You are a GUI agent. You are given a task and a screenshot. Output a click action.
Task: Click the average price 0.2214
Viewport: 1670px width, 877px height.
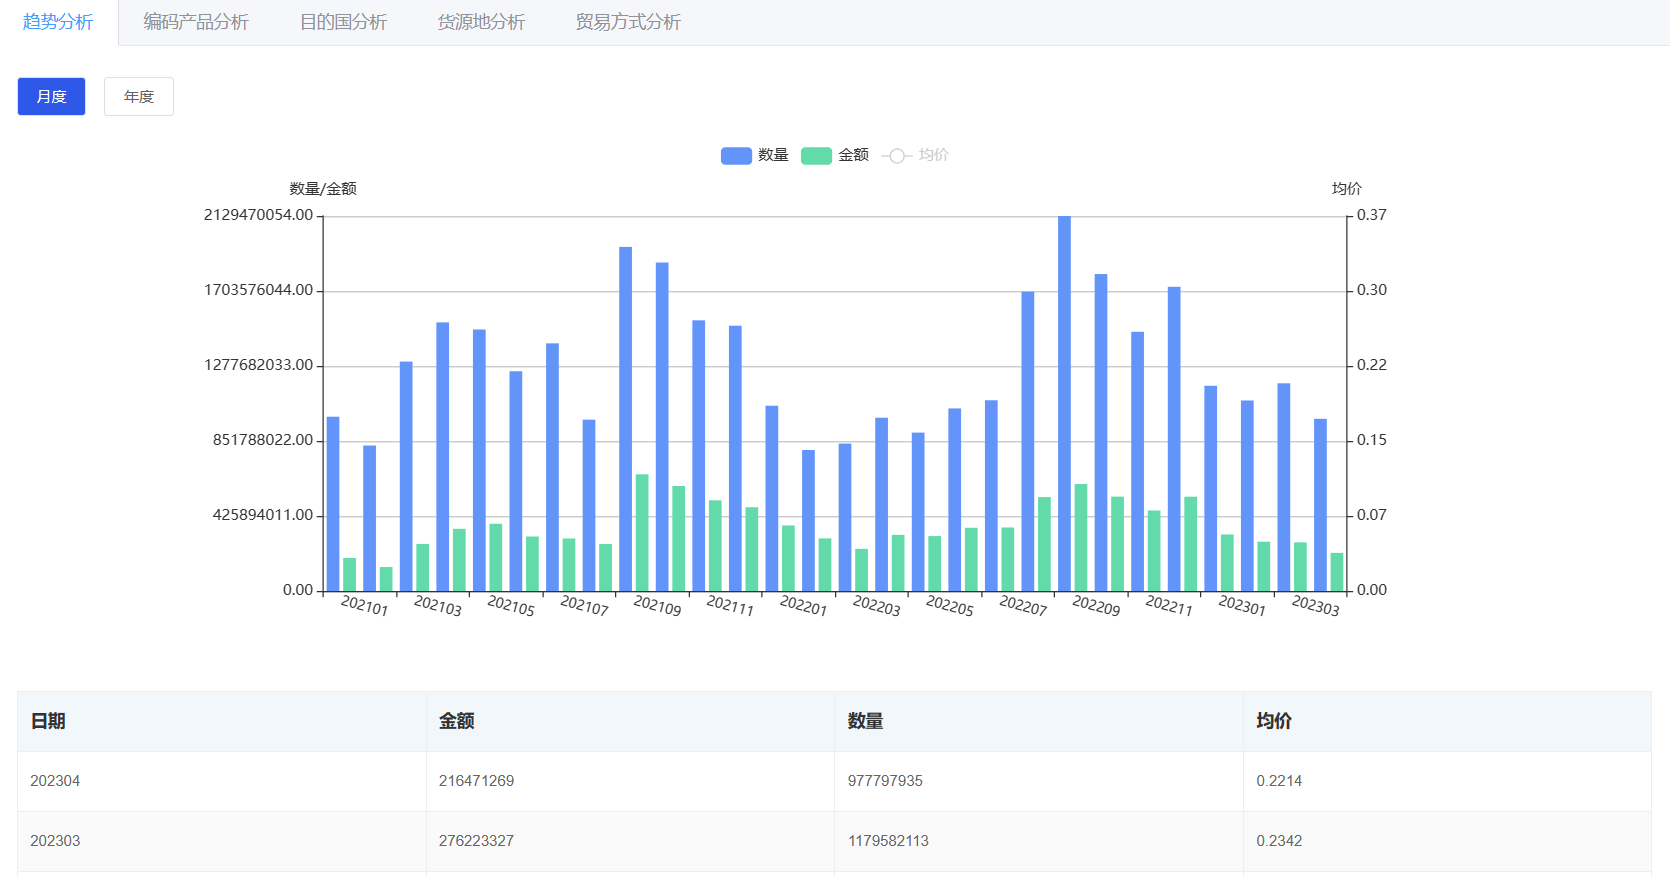point(1279,781)
